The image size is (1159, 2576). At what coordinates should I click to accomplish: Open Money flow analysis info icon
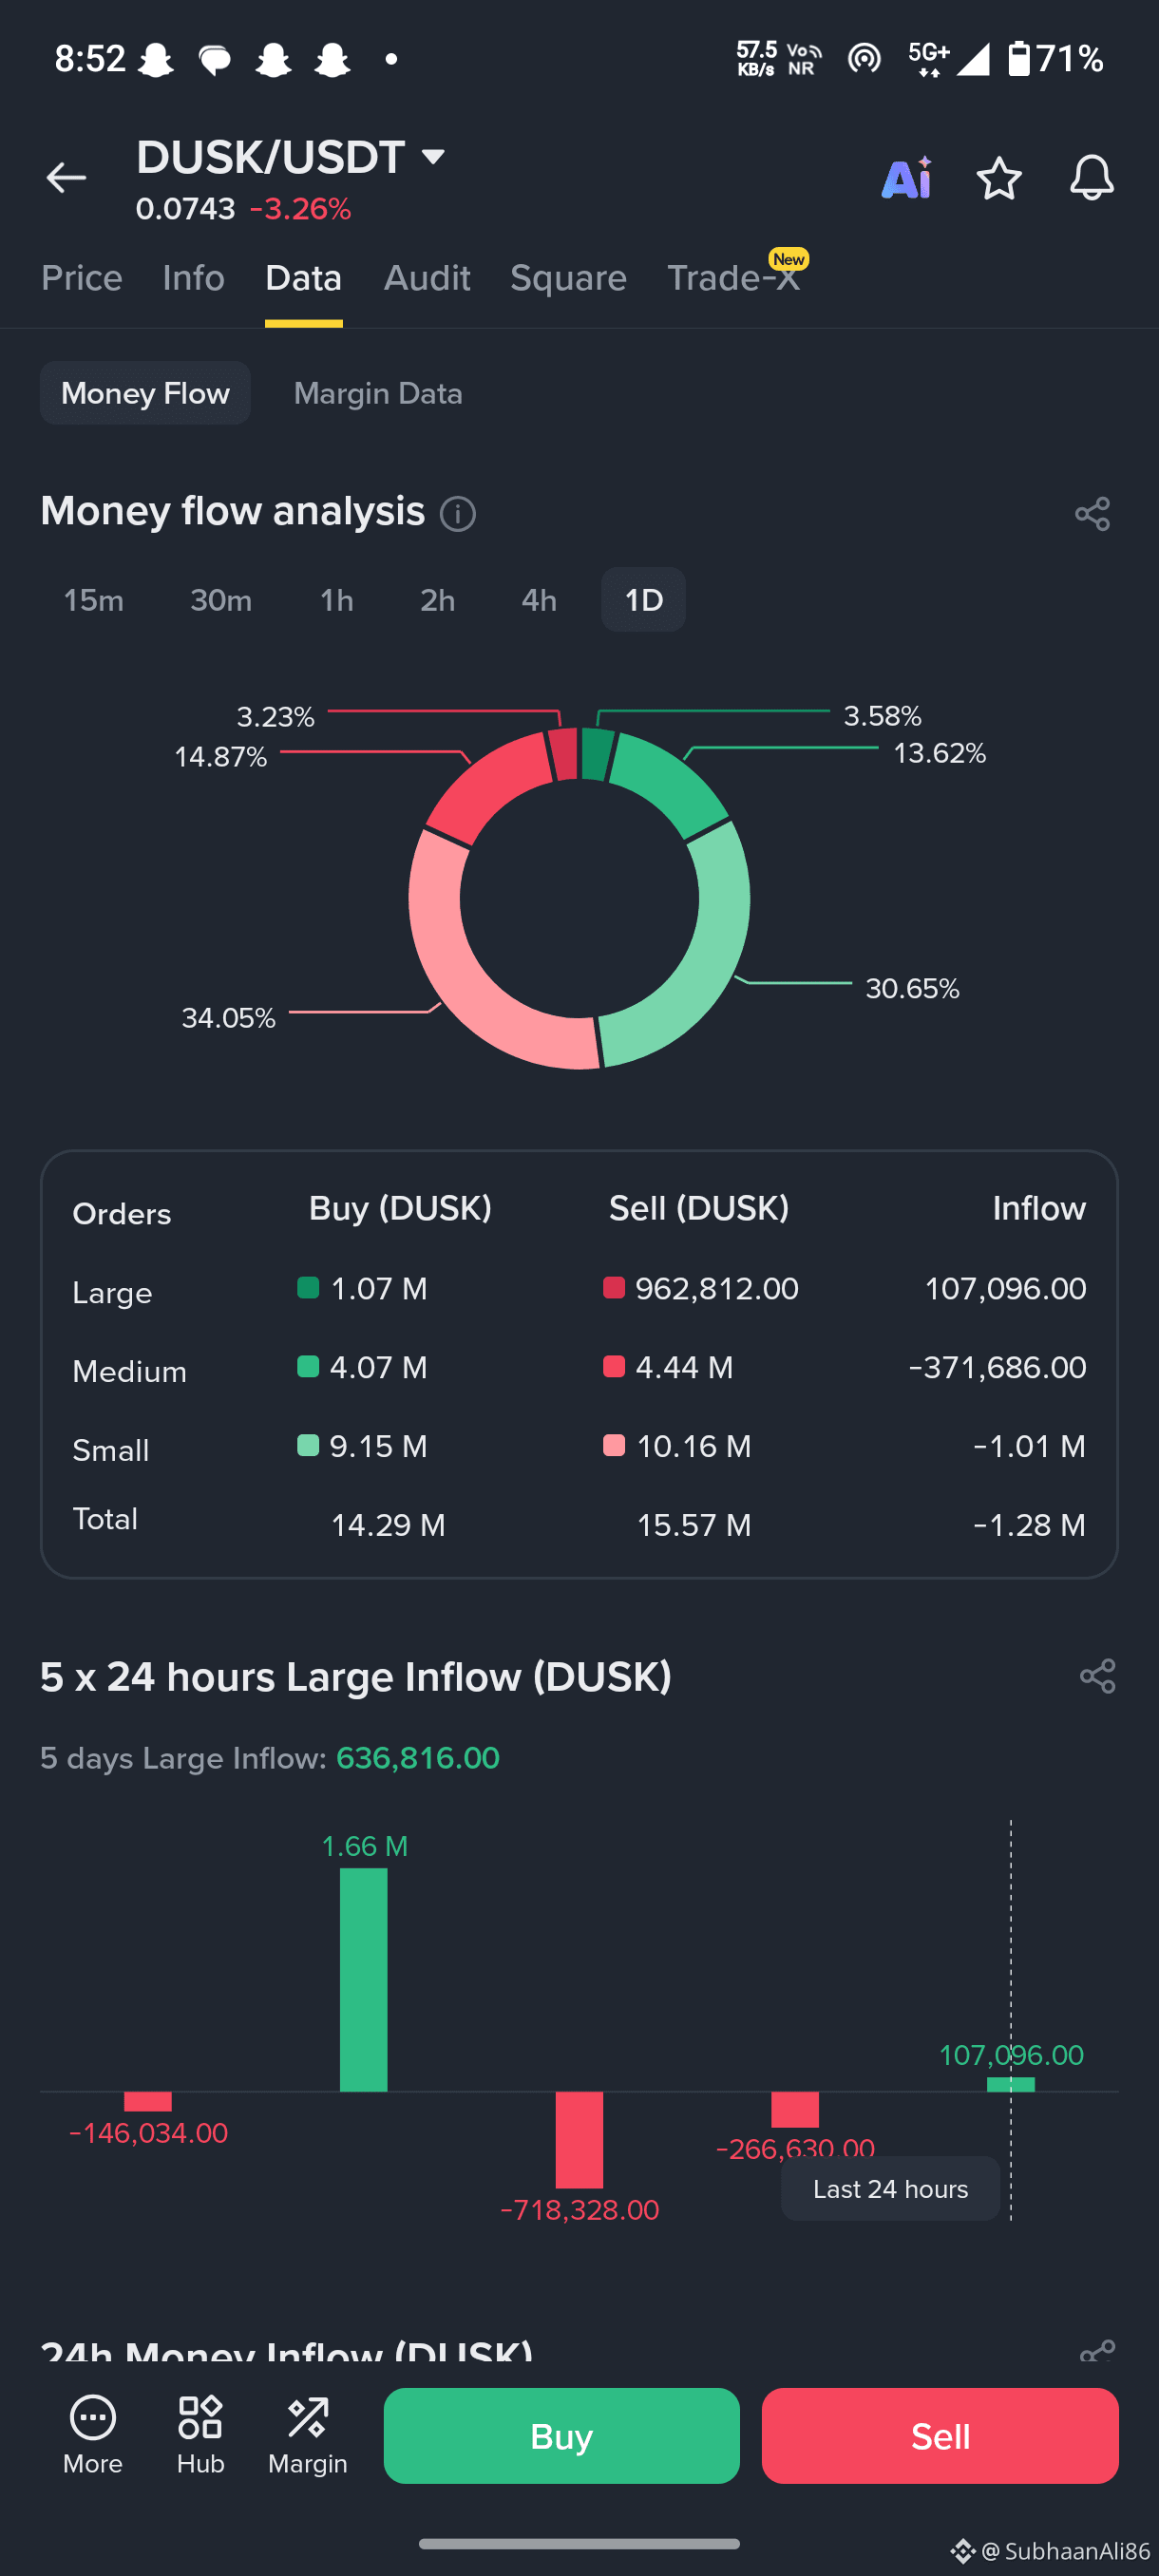[458, 514]
